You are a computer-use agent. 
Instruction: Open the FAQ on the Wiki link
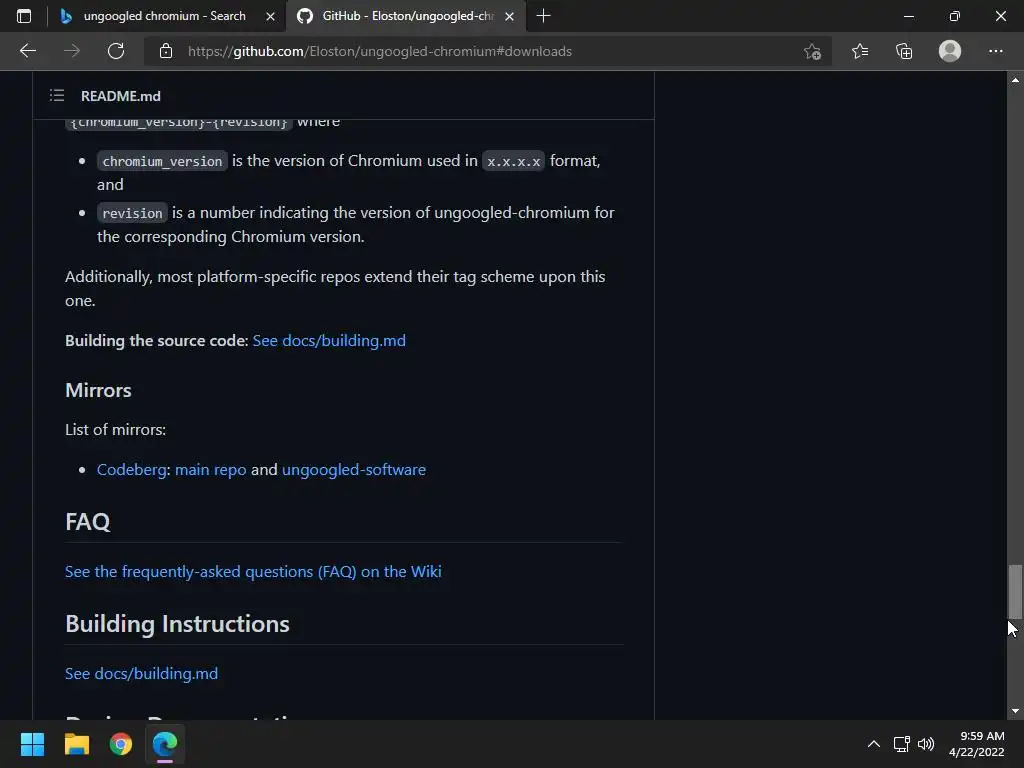coord(253,571)
